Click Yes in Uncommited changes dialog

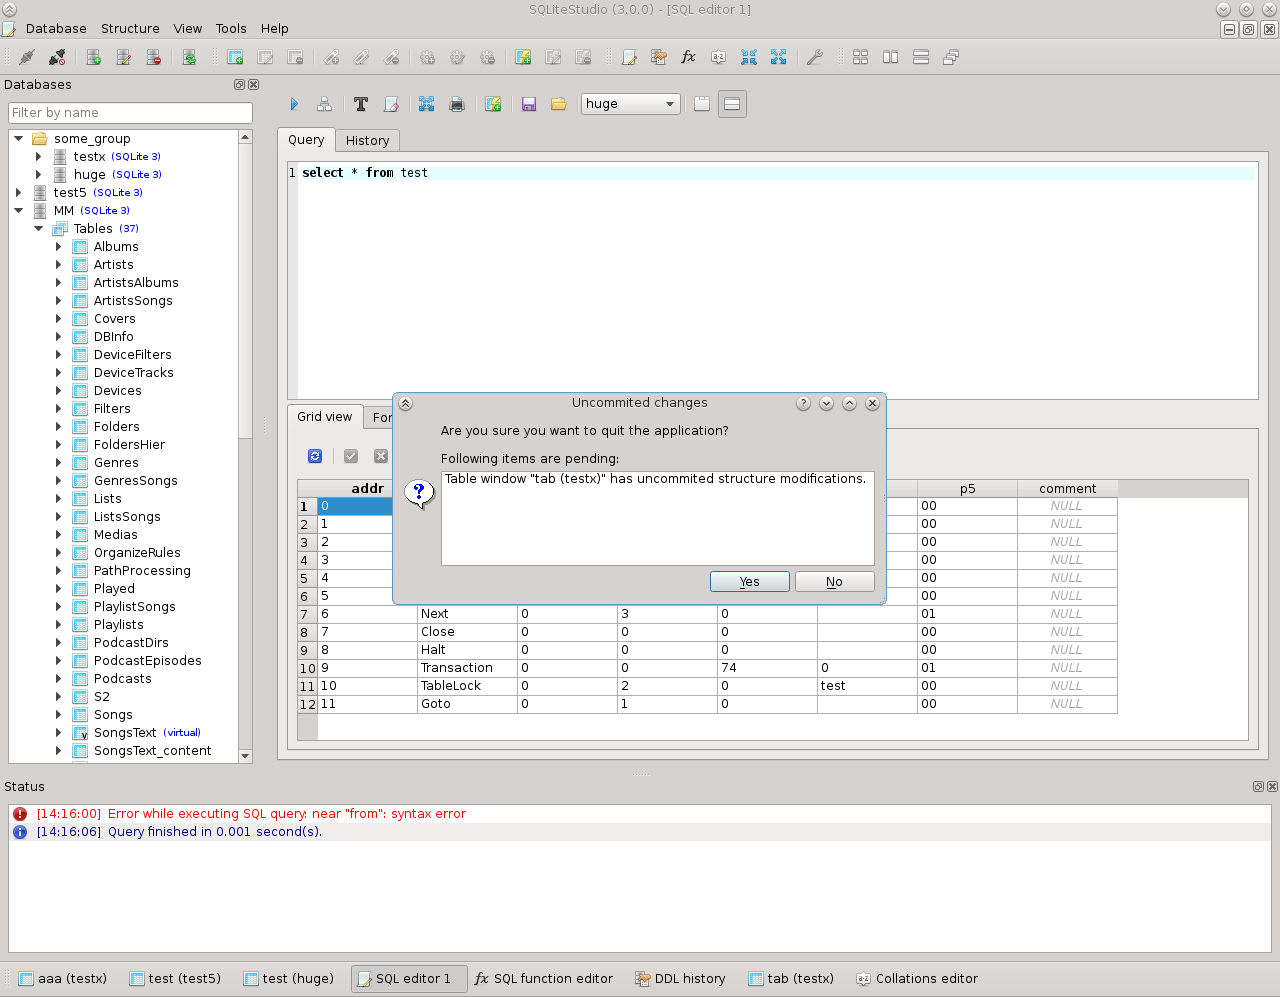749,582
